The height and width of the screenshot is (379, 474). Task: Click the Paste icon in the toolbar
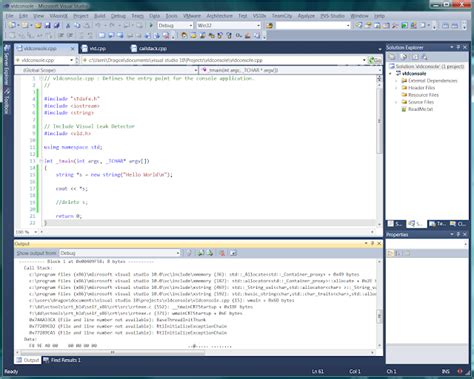pyautogui.click(x=86, y=25)
